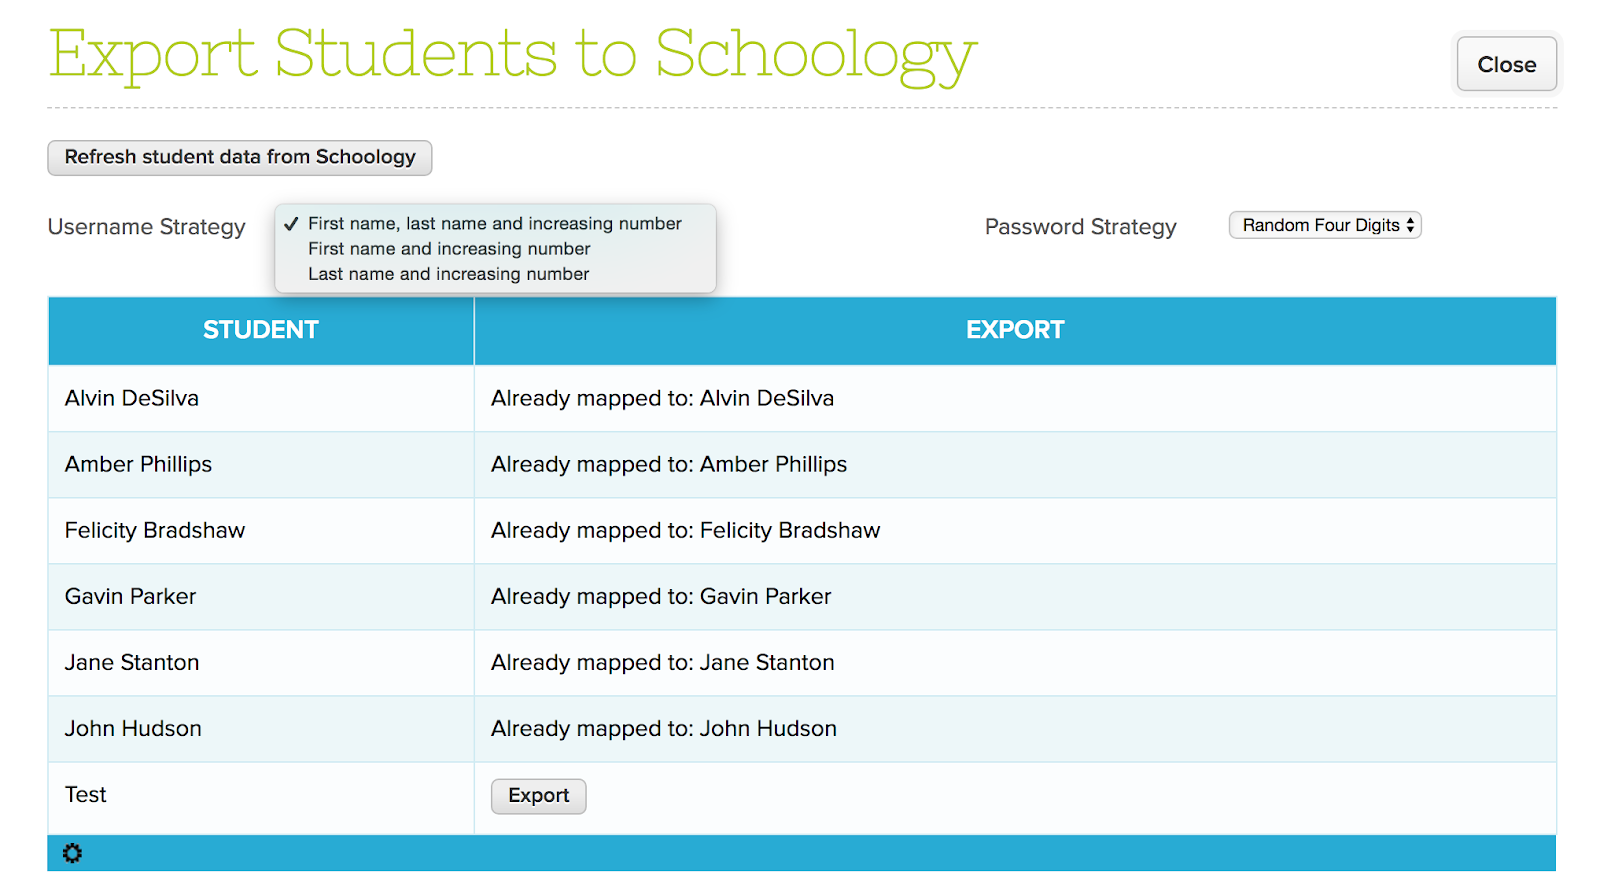Click Gavin Parker student name

point(131,597)
